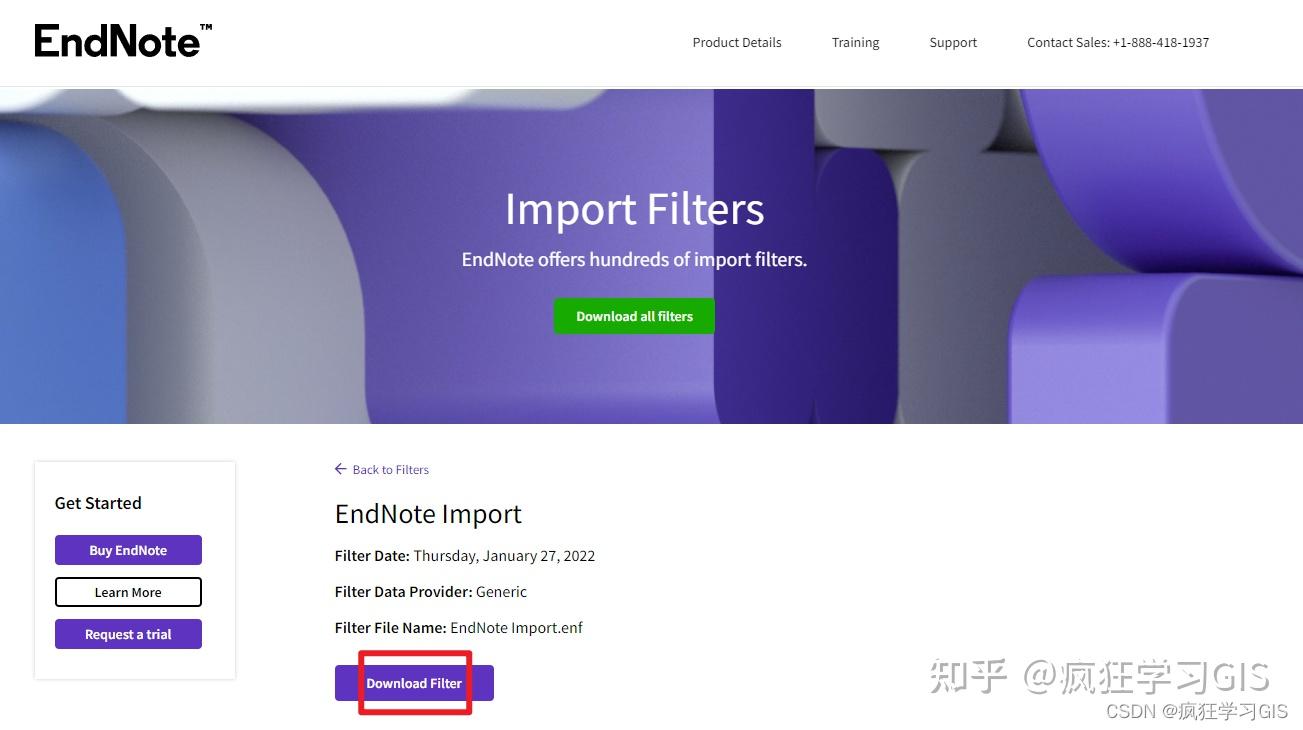Open the Product Details menu item
Viewport: 1303px width, 730px height.
point(737,42)
